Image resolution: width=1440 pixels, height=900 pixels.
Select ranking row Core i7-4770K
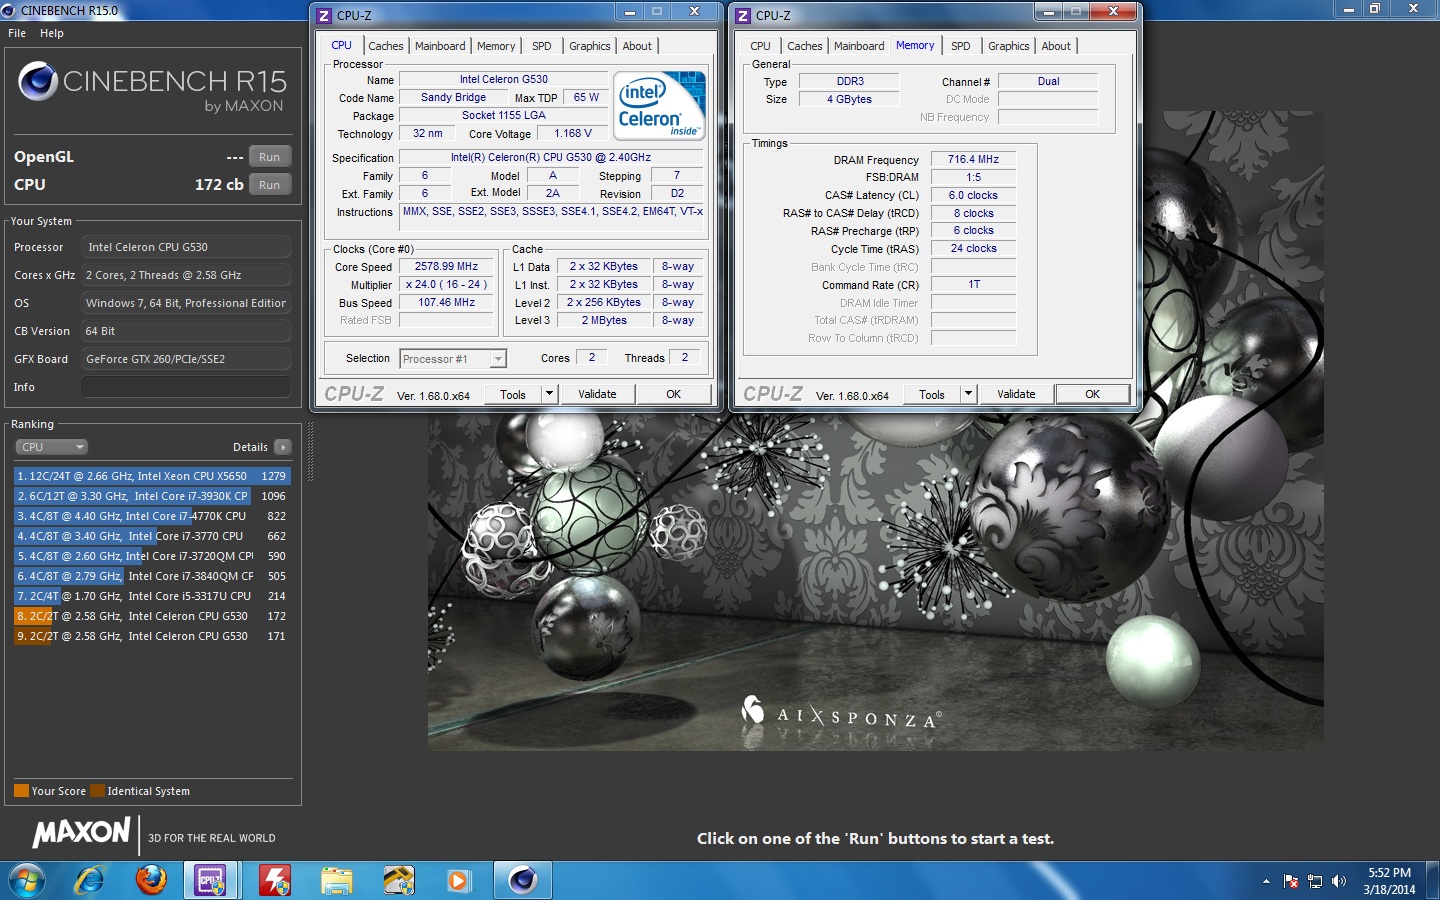pyautogui.click(x=152, y=516)
